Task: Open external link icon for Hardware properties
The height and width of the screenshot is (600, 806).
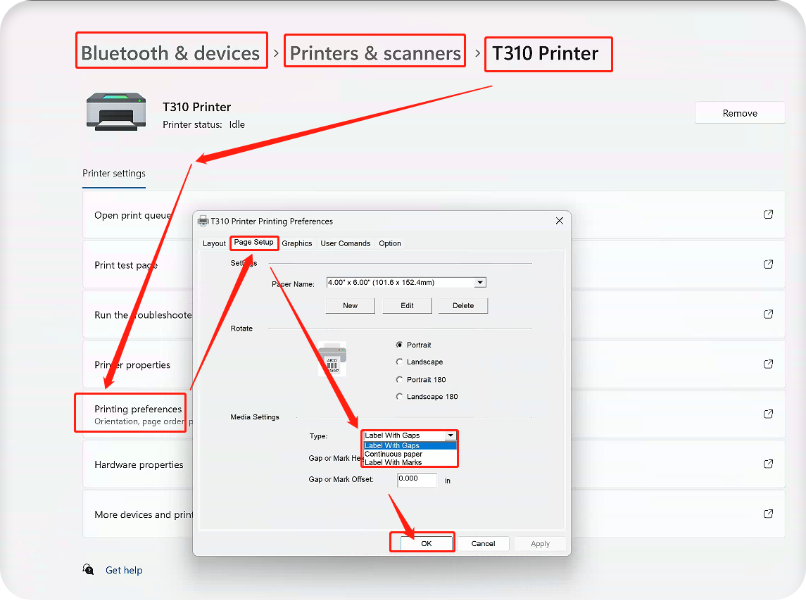Action: [x=768, y=464]
